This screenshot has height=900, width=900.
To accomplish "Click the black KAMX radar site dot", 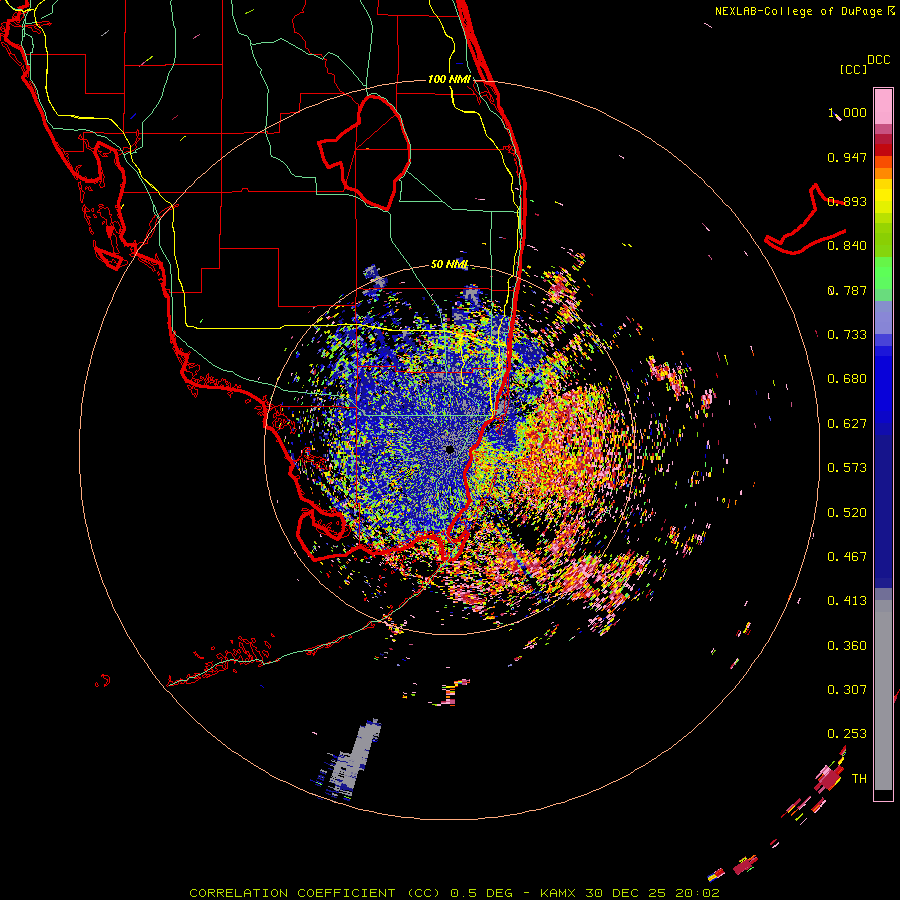I will [450, 449].
